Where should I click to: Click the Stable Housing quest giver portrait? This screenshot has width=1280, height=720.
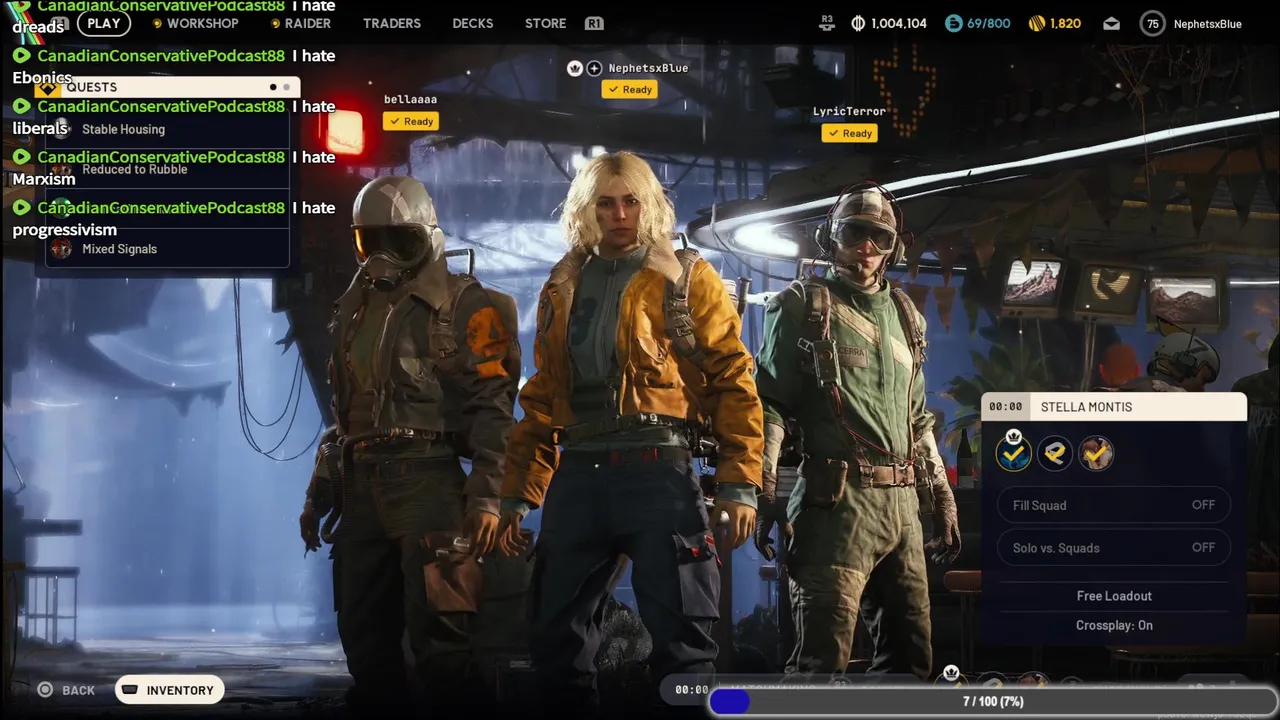point(62,129)
